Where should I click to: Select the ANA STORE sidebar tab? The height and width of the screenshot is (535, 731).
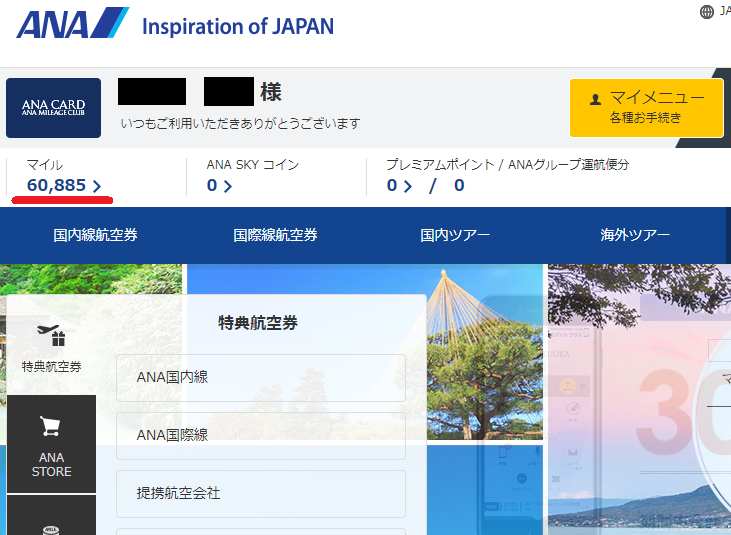(51, 444)
